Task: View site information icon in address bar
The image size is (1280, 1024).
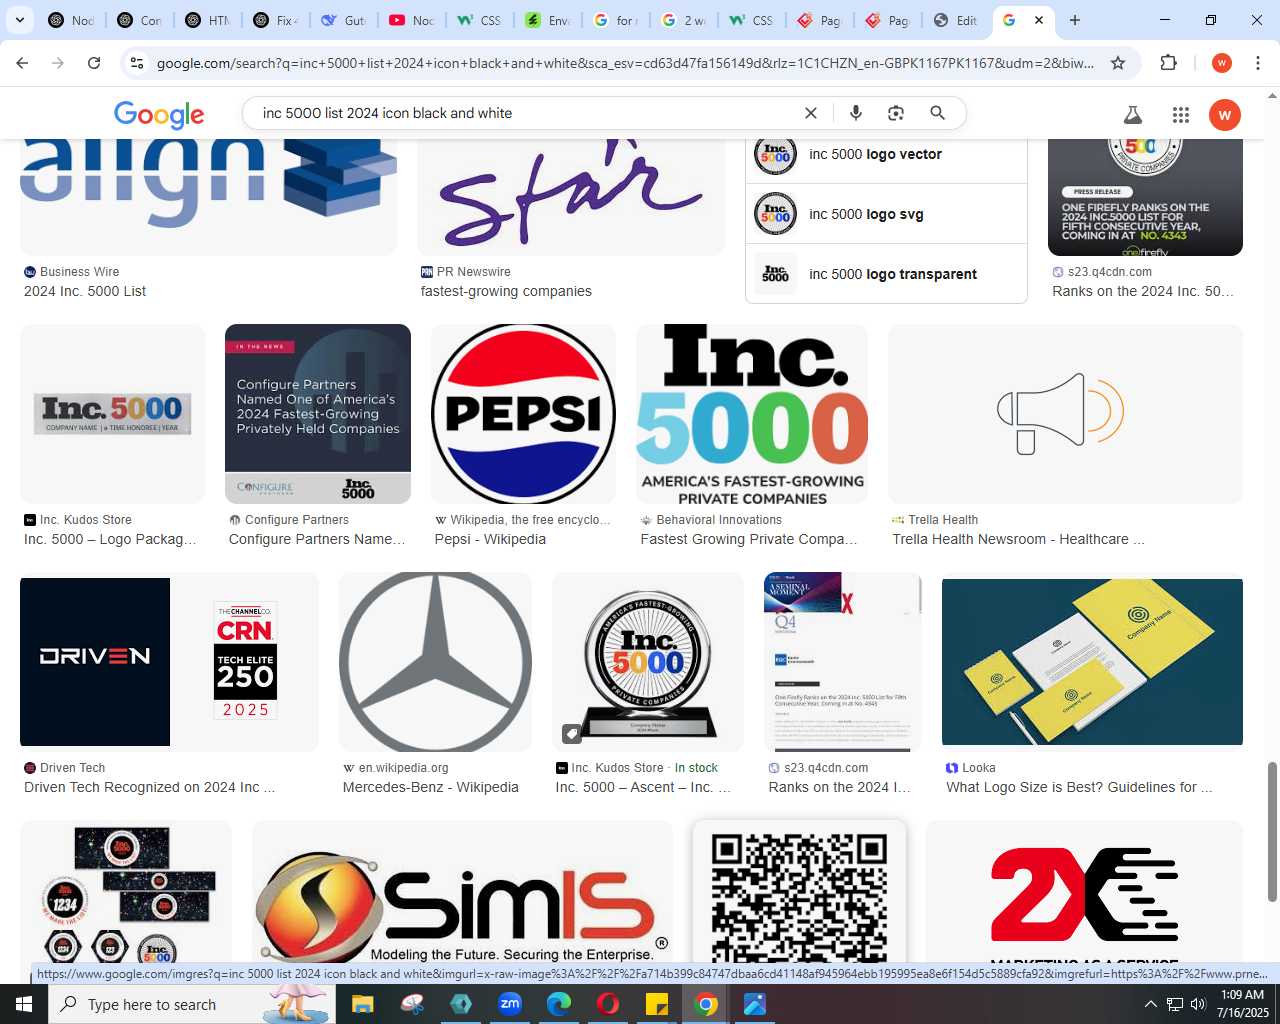Action: [x=138, y=63]
